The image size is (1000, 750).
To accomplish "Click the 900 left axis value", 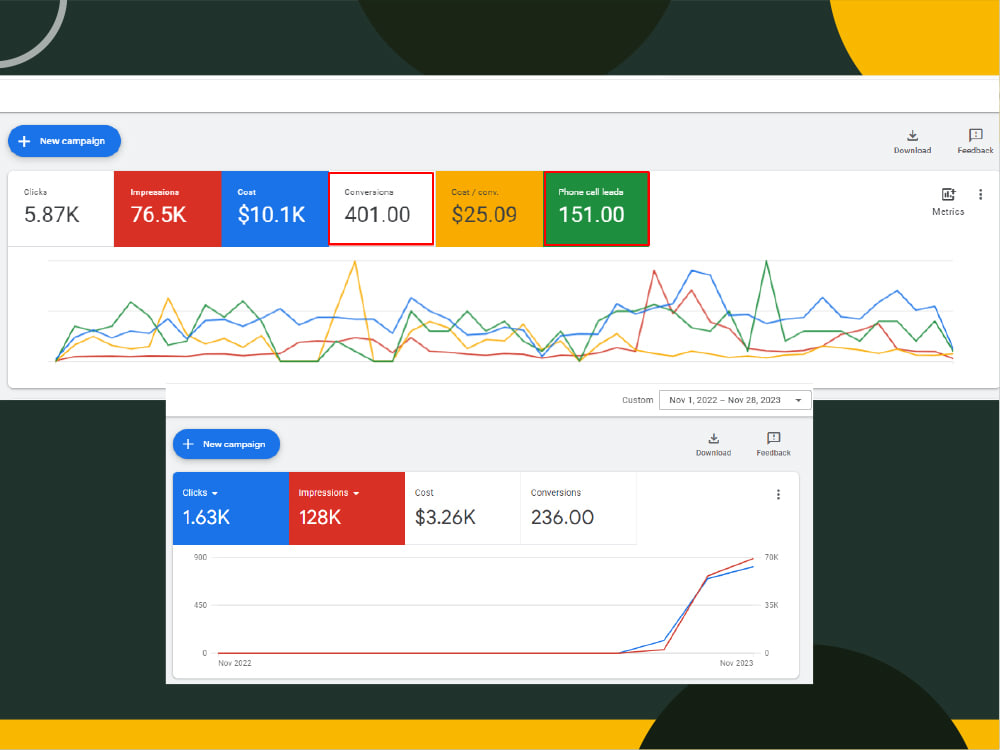I will click(x=200, y=557).
